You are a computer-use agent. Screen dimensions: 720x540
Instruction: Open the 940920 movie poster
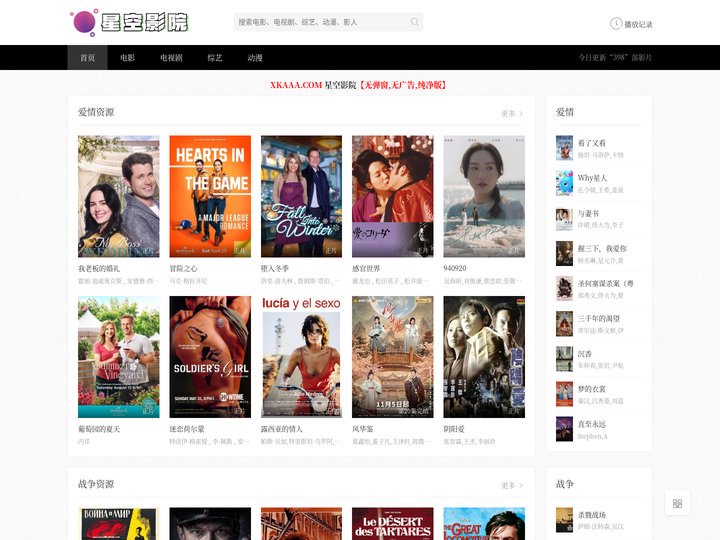(484, 196)
